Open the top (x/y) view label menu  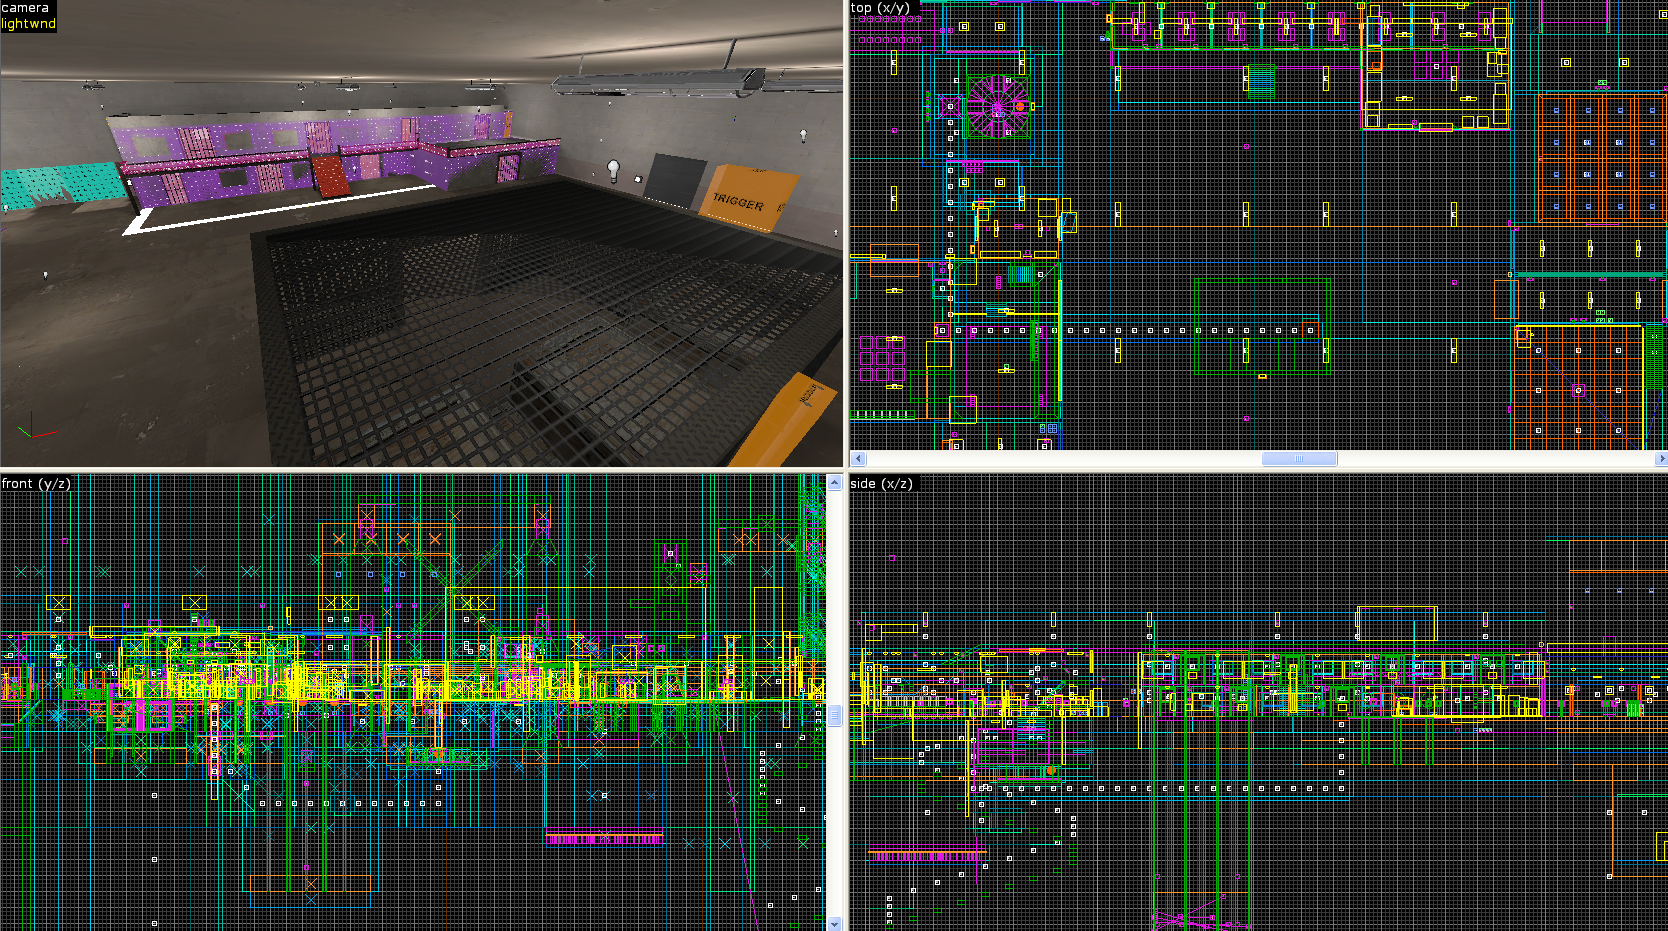[x=880, y=8]
